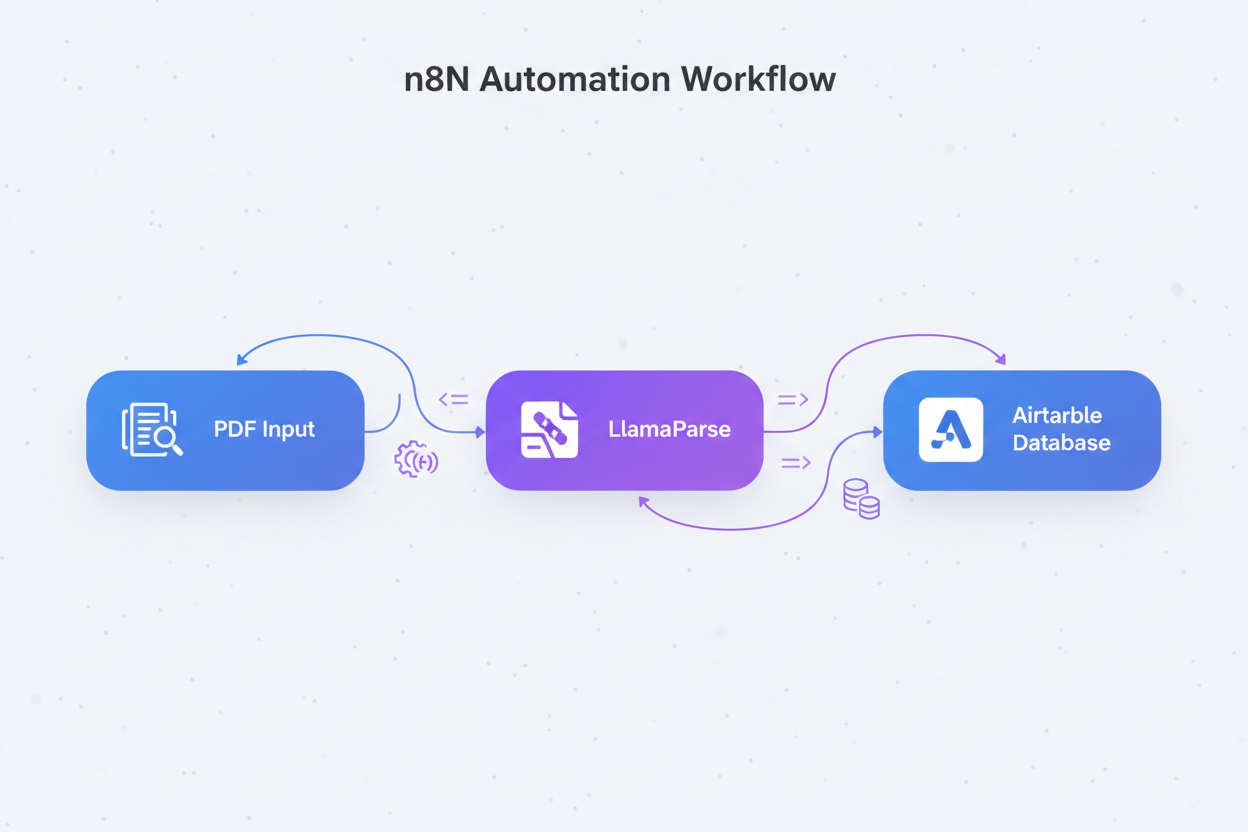Viewport: 1248px width, 832px height.
Task: Click the lower right-pointing arrow after LlamaParse
Action: point(796,463)
